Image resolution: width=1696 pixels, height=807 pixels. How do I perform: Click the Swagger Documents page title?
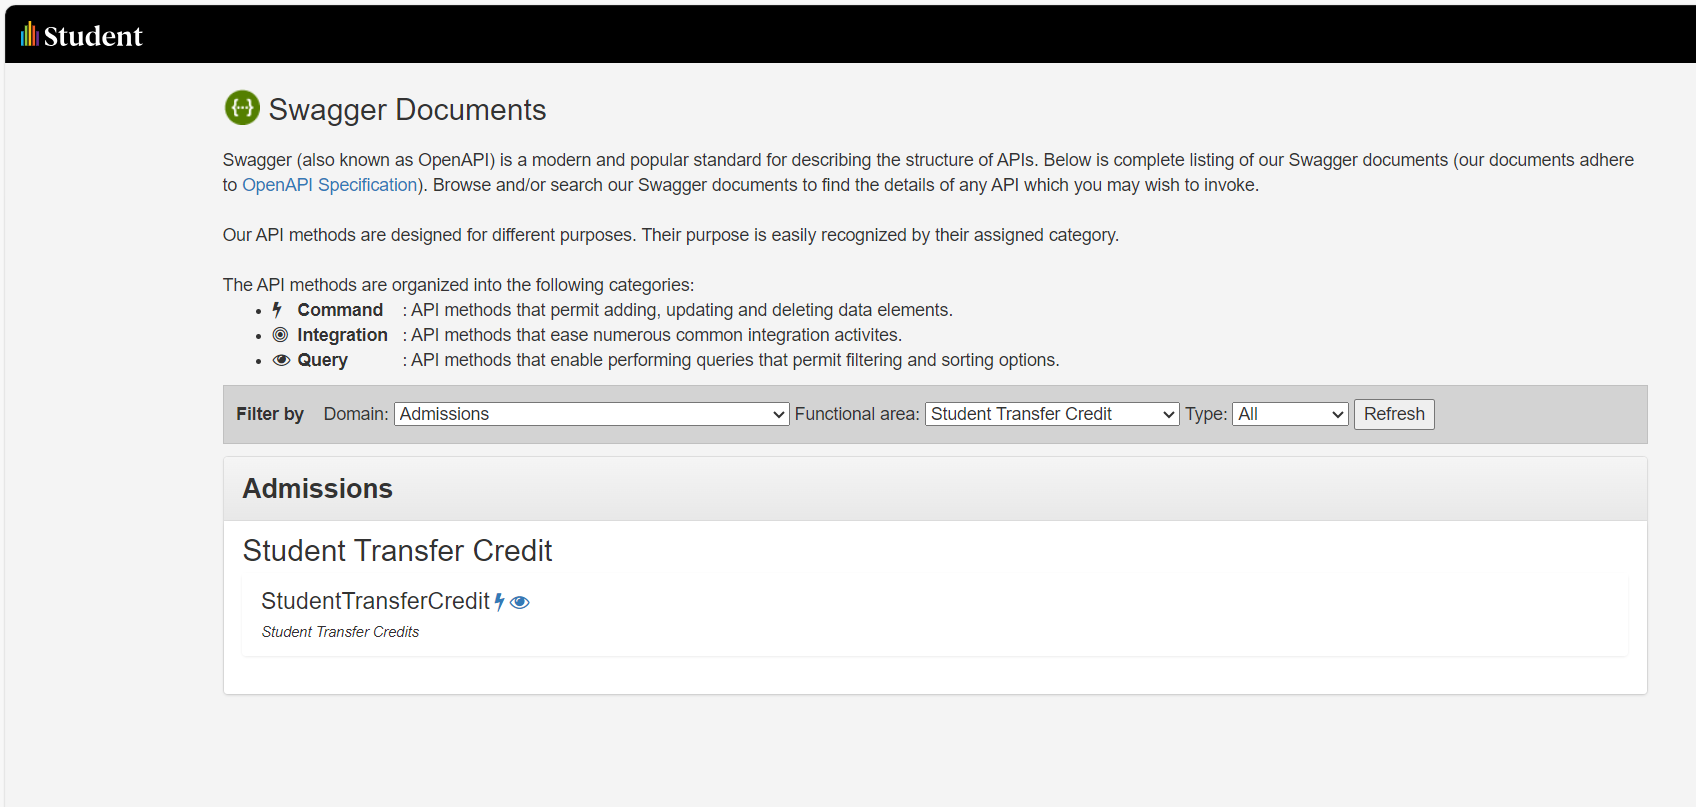(x=407, y=109)
